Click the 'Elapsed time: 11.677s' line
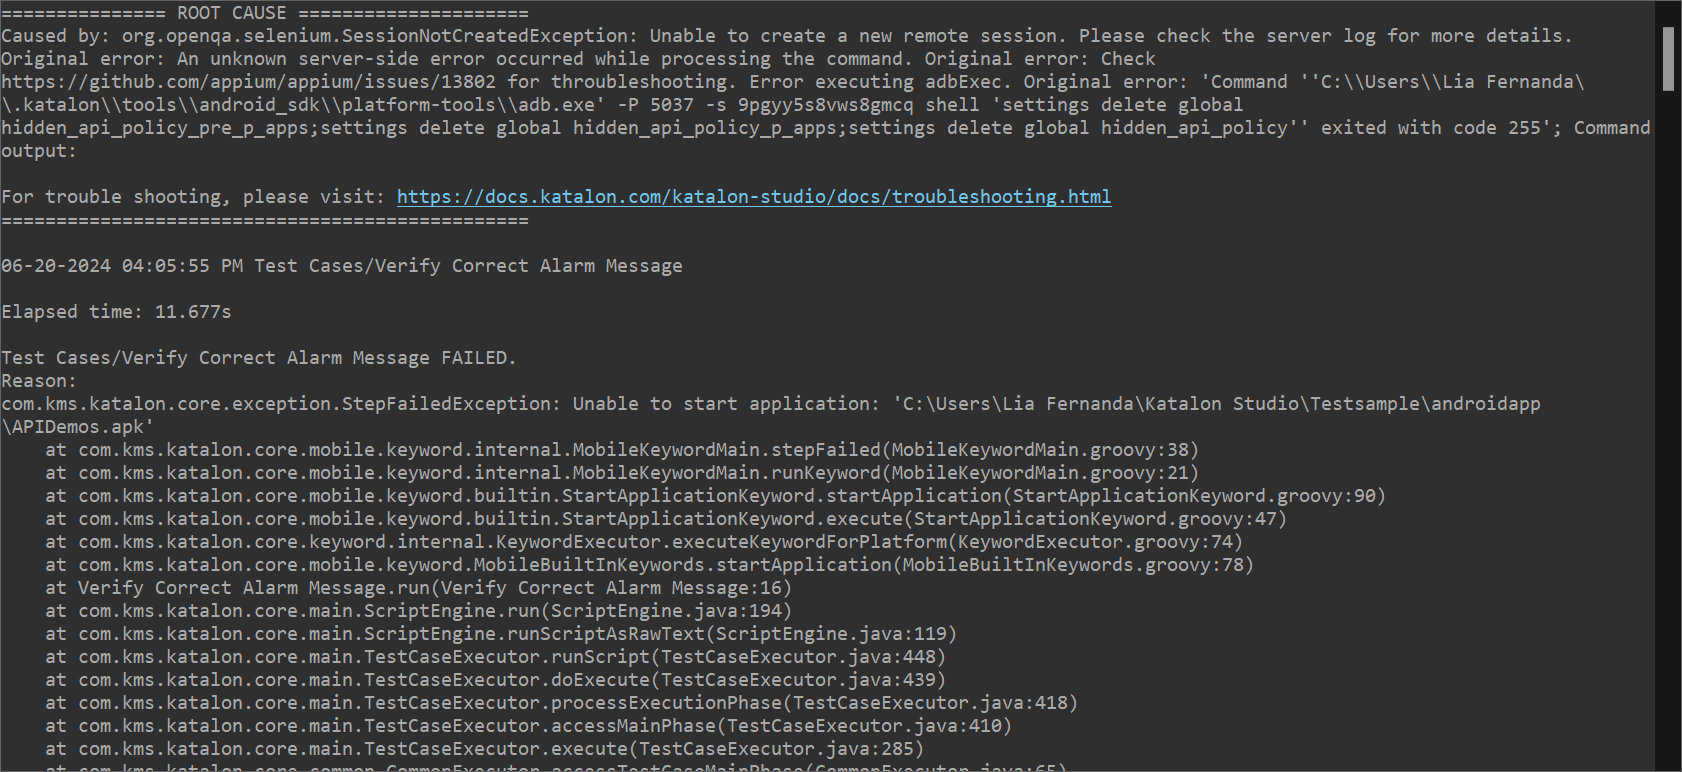This screenshot has width=1682, height=772. tap(116, 312)
